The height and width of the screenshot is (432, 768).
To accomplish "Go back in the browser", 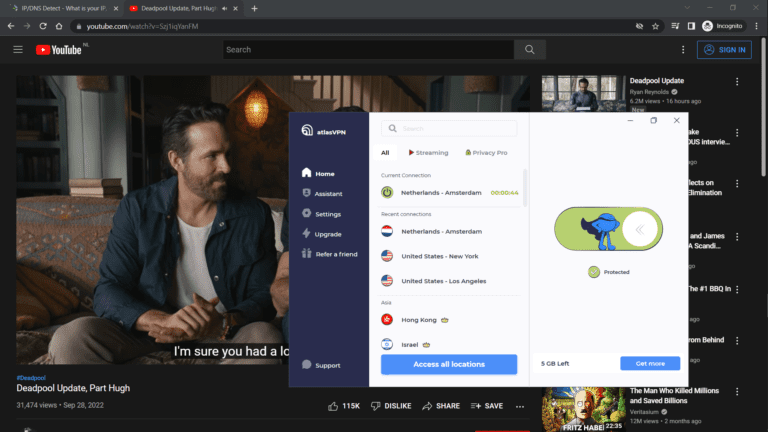I will [11, 26].
